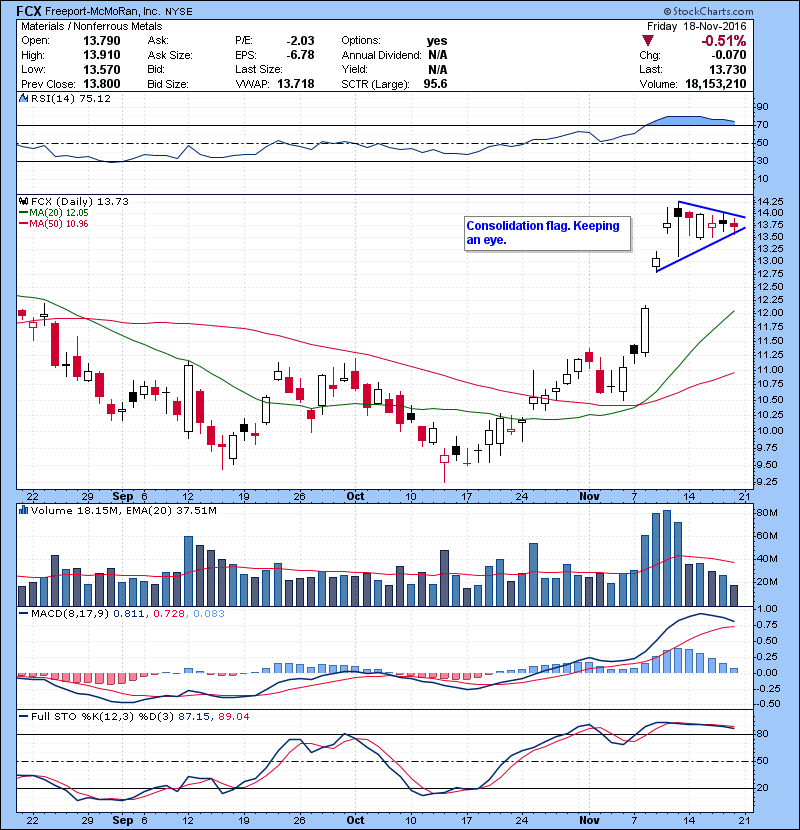This screenshot has width=800, height=830.
Task: Click the 14.25 price axis label
Action: click(770, 202)
